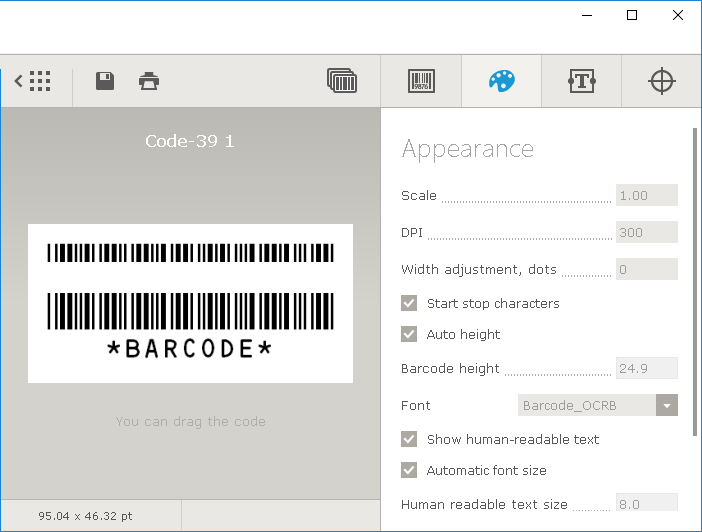Click the Scale value field

[646, 195]
